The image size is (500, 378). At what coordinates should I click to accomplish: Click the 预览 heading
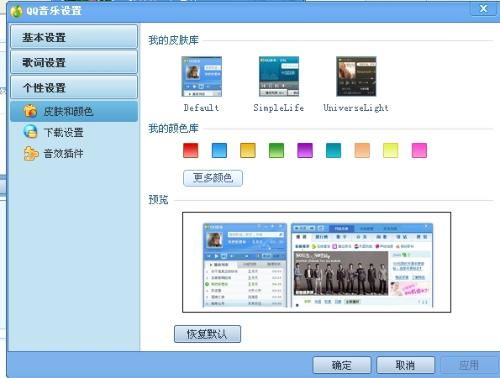(158, 200)
